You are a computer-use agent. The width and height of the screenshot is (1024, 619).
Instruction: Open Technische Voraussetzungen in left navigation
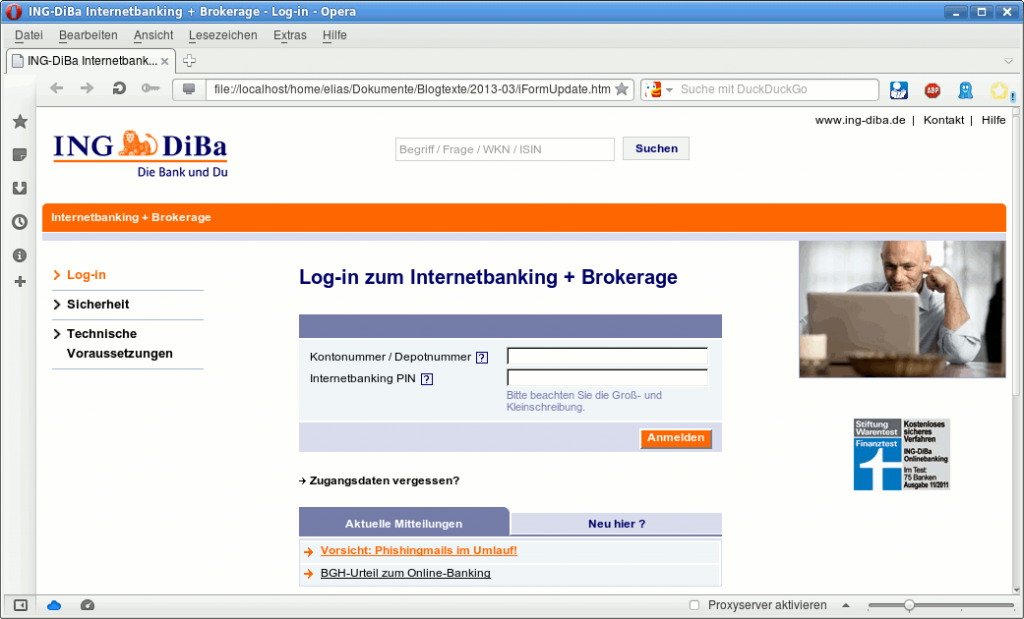120,343
